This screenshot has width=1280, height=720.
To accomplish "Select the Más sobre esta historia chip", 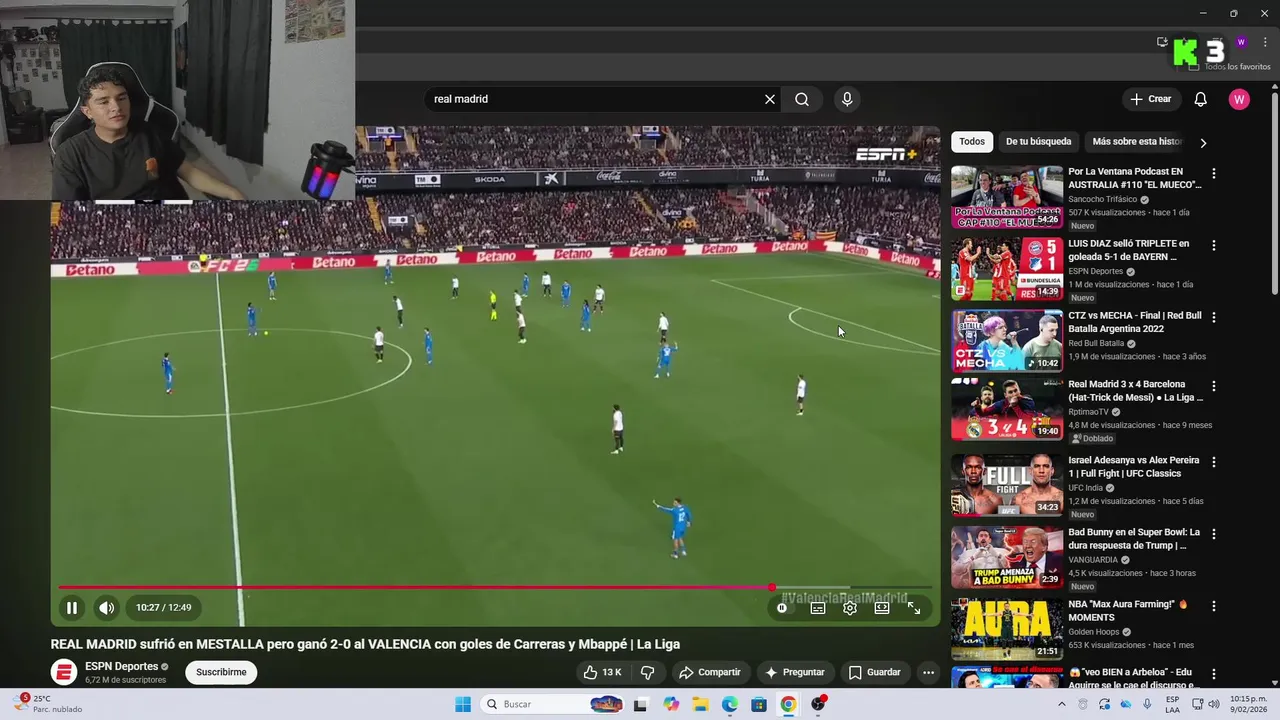I will pyautogui.click(x=1137, y=141).
